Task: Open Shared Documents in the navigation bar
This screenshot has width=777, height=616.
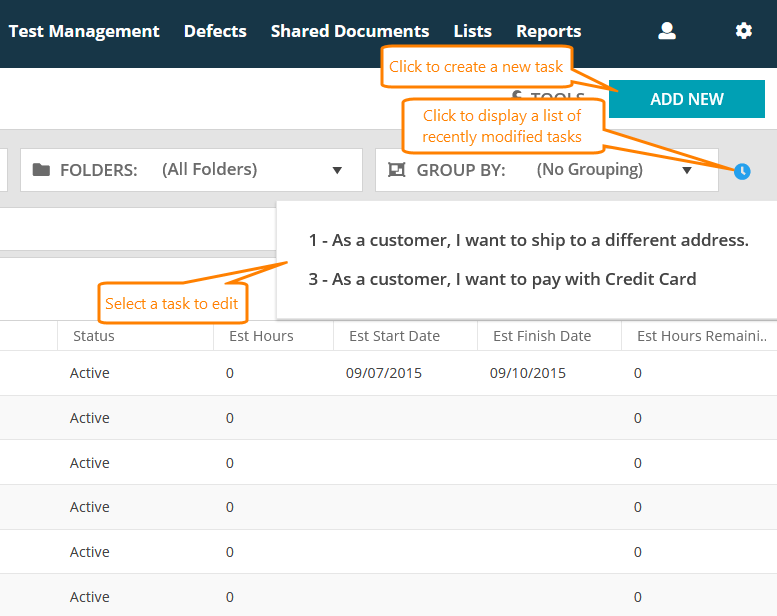Action: [x=350, y=31]
